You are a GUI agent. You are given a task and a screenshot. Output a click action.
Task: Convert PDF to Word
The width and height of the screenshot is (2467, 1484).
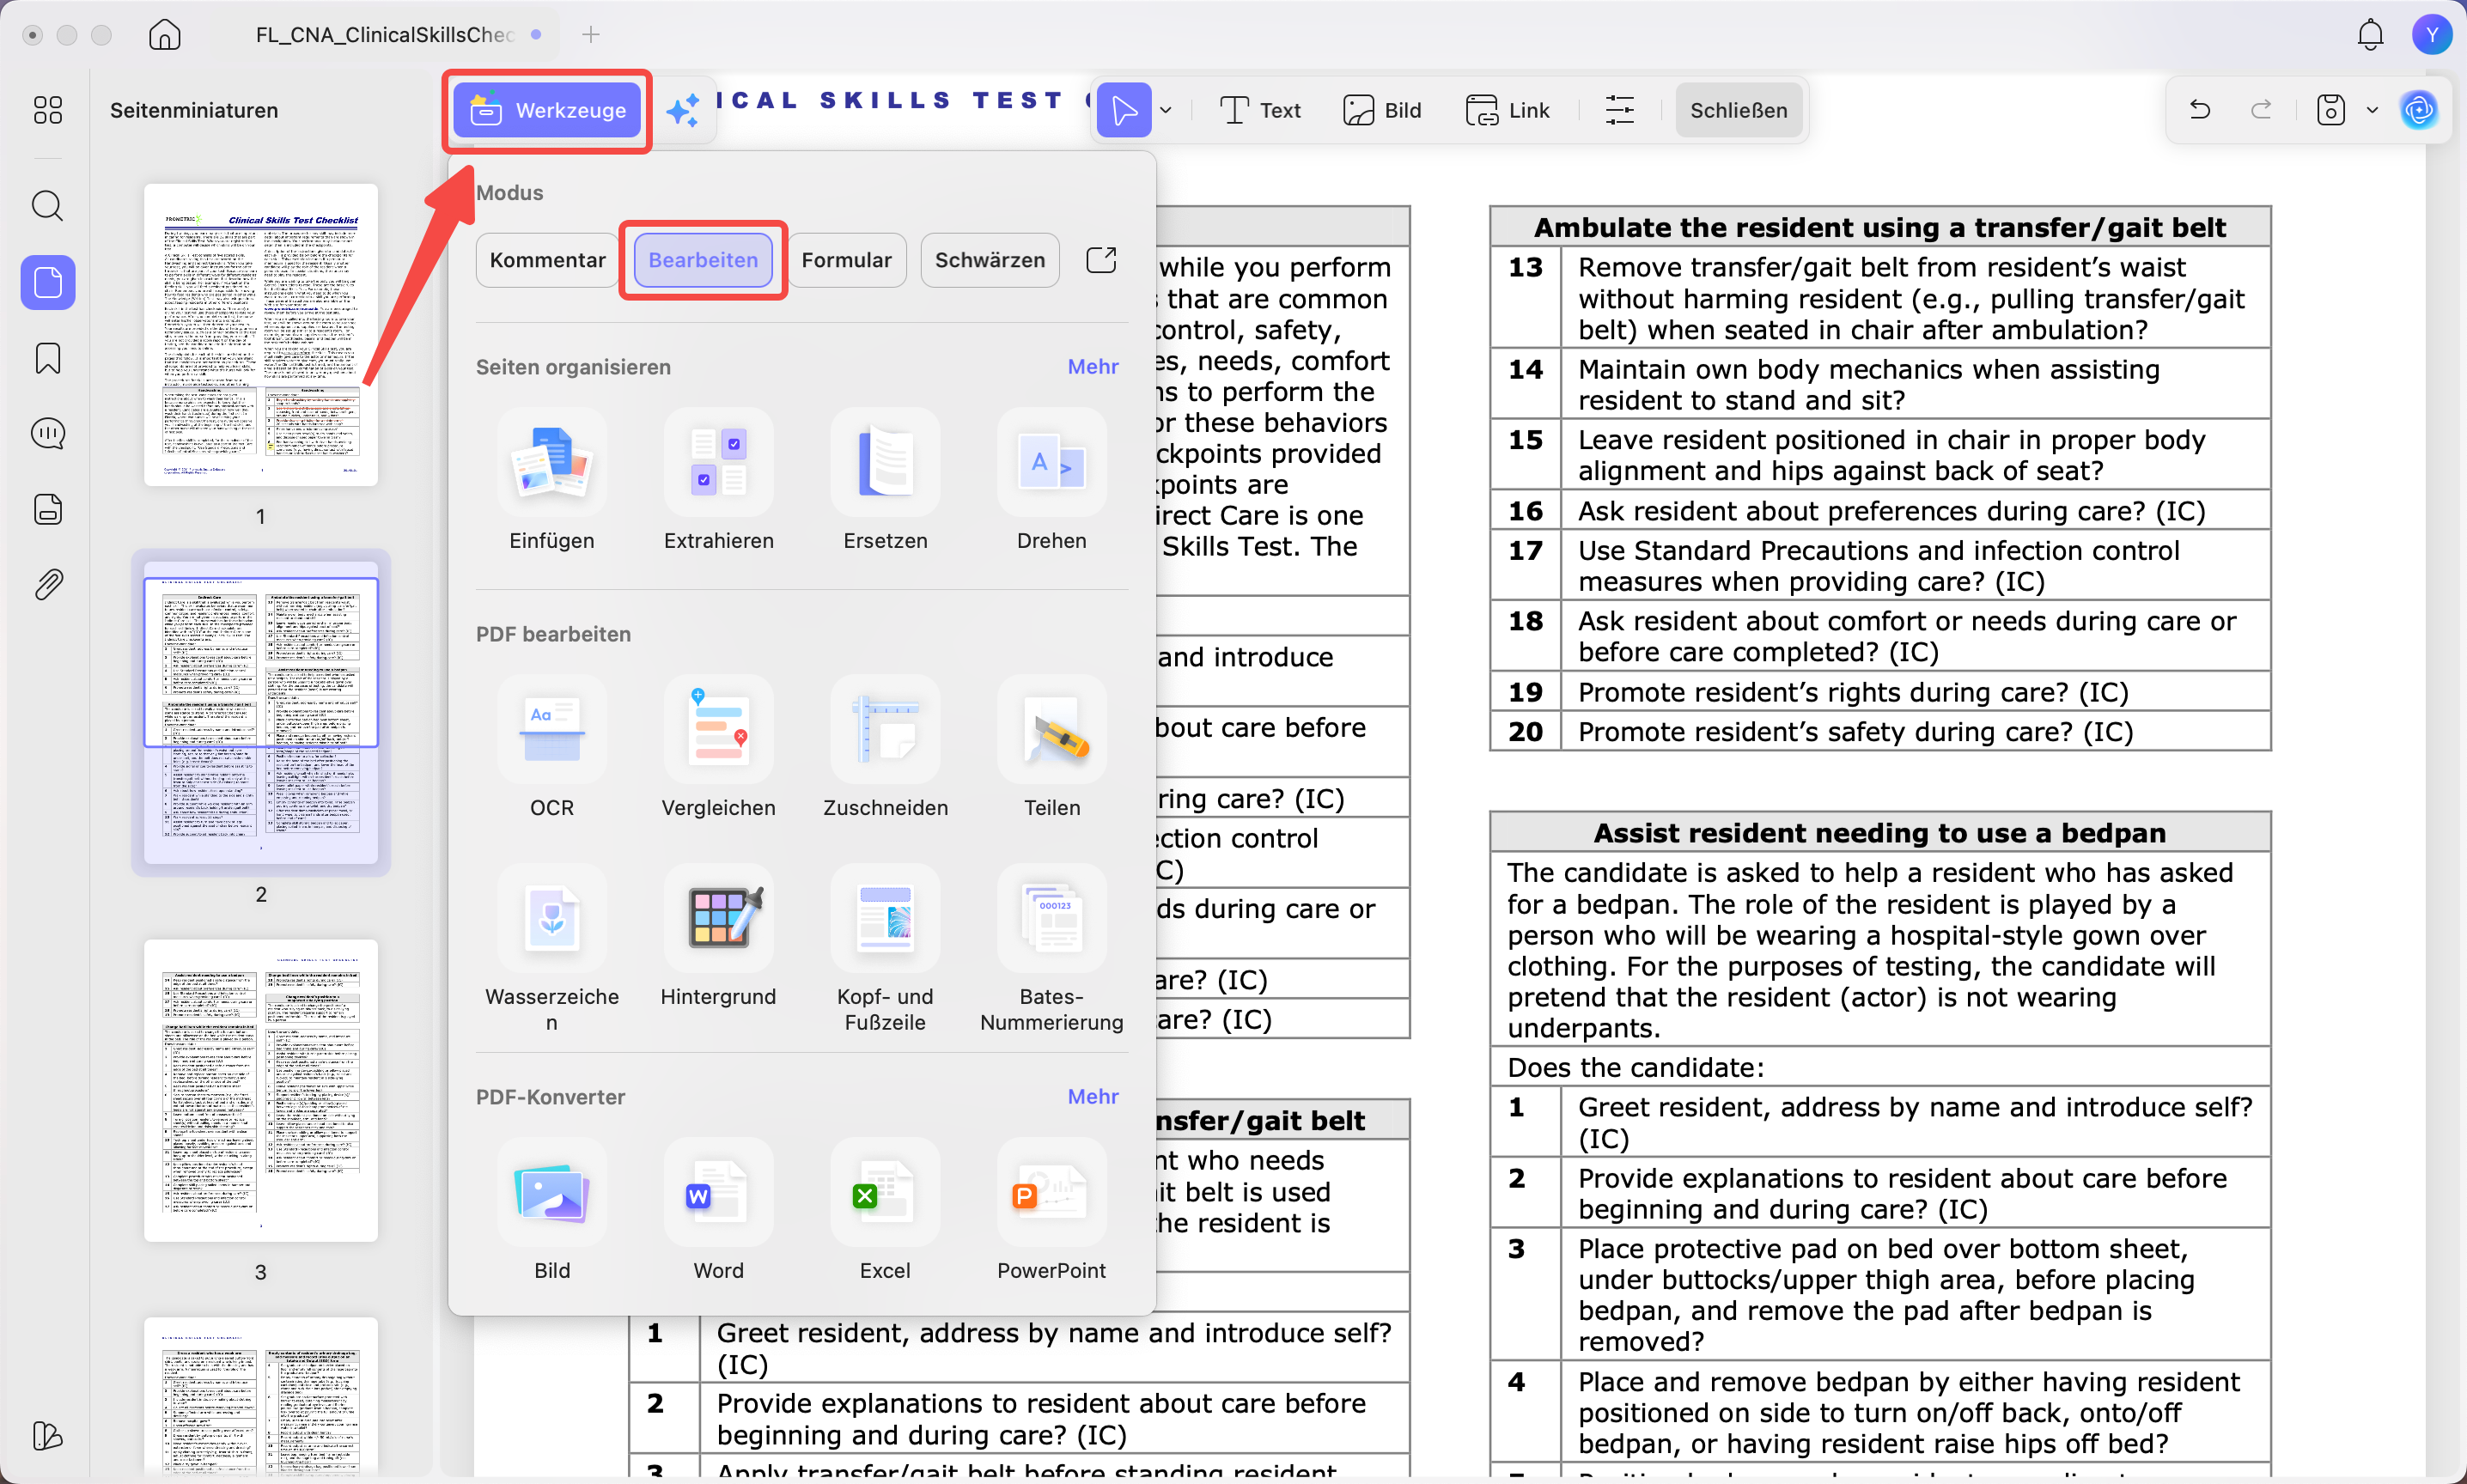(x=718, y=1211)
